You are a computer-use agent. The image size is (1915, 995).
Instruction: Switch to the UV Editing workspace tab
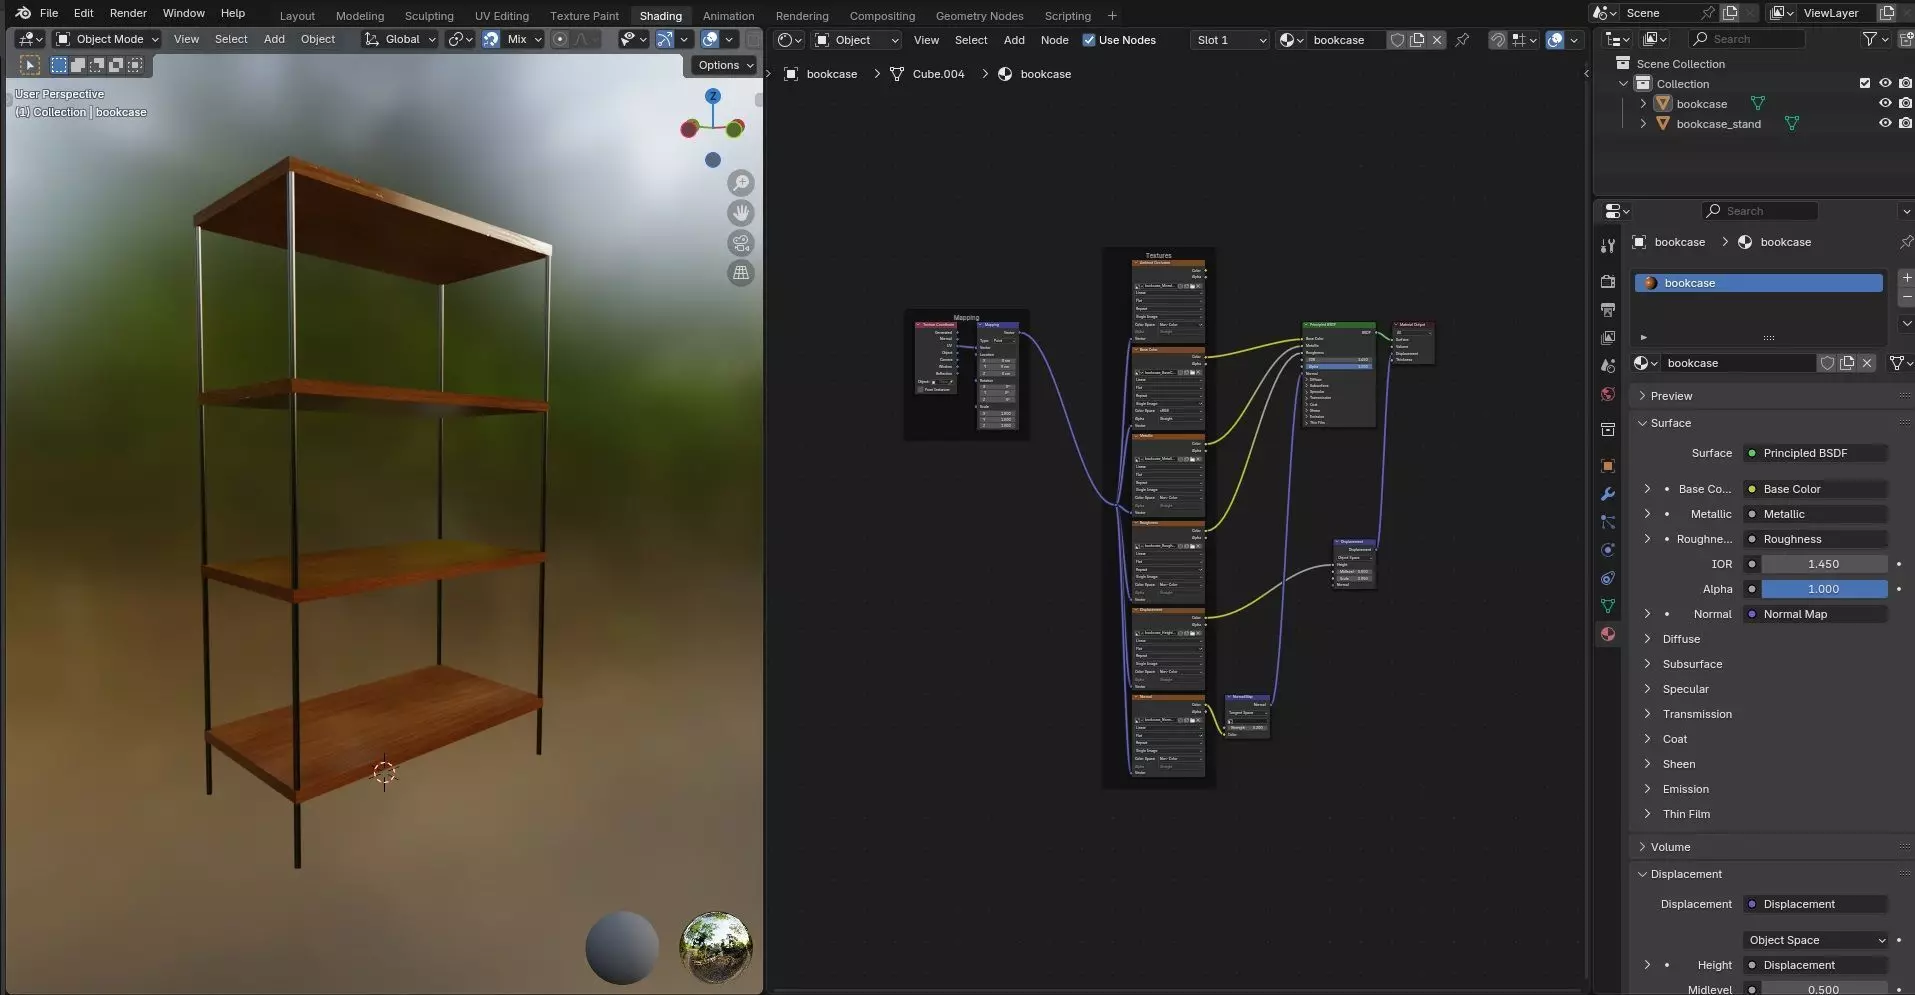[501, 16]
